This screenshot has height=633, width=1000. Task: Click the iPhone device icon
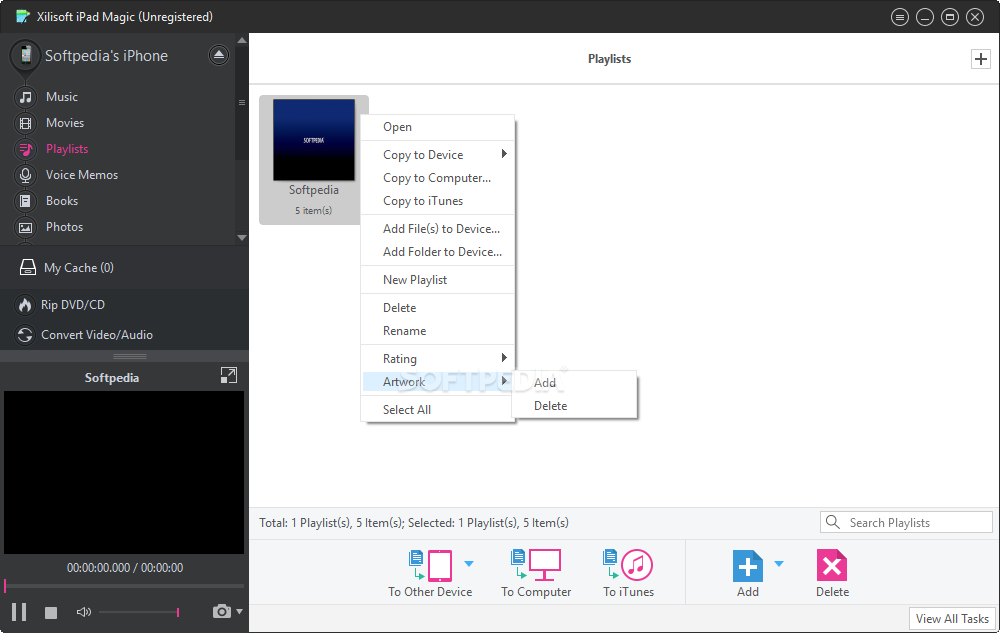click(26, 55)
